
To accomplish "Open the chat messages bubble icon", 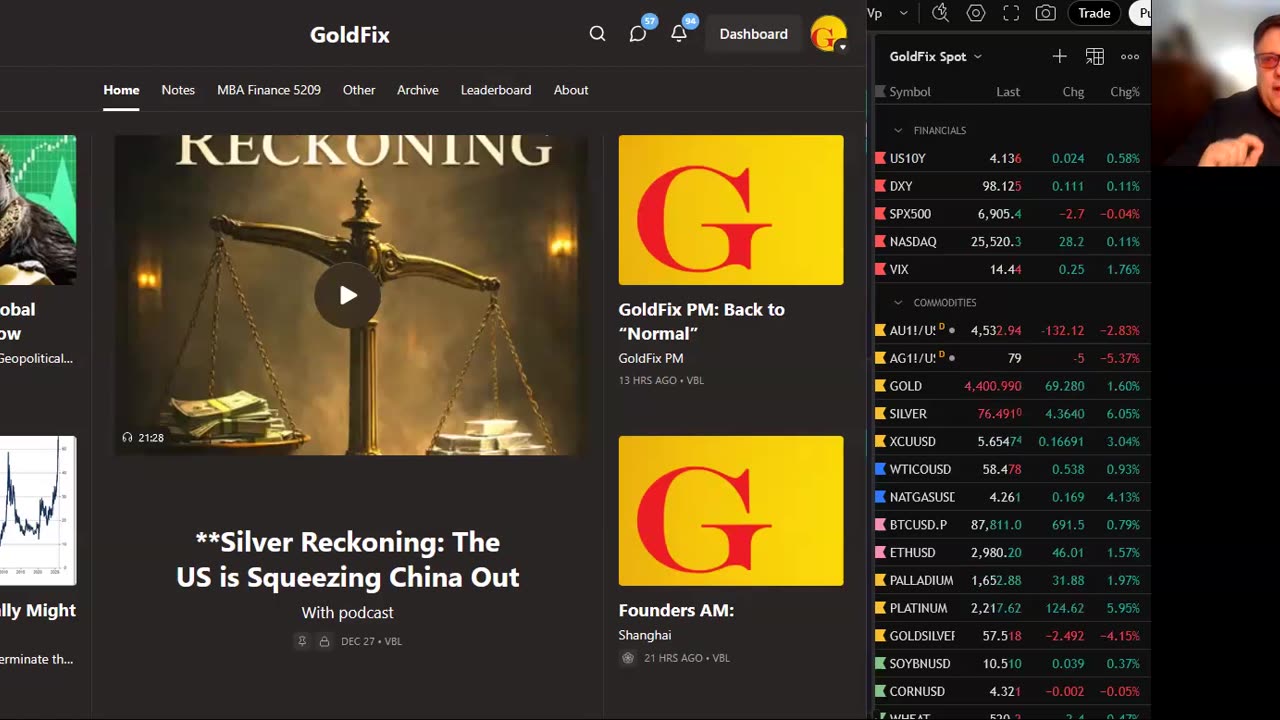I will click(x=638, y=34).
